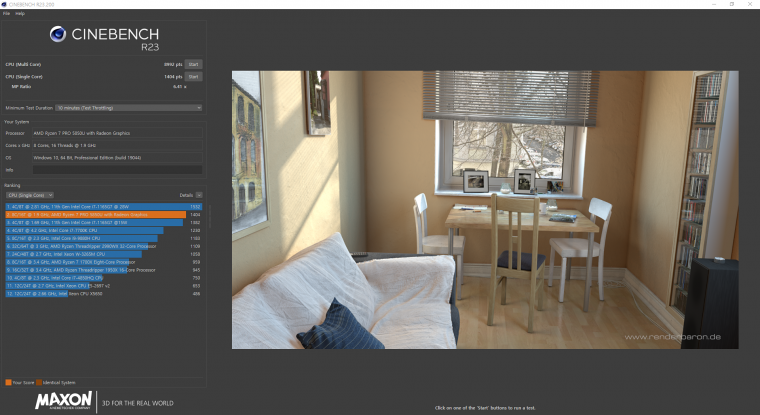Image resolution: width=760 pixels, height=415 pixels.
Task: Click the Maxon logo
Action: [63, 401]
